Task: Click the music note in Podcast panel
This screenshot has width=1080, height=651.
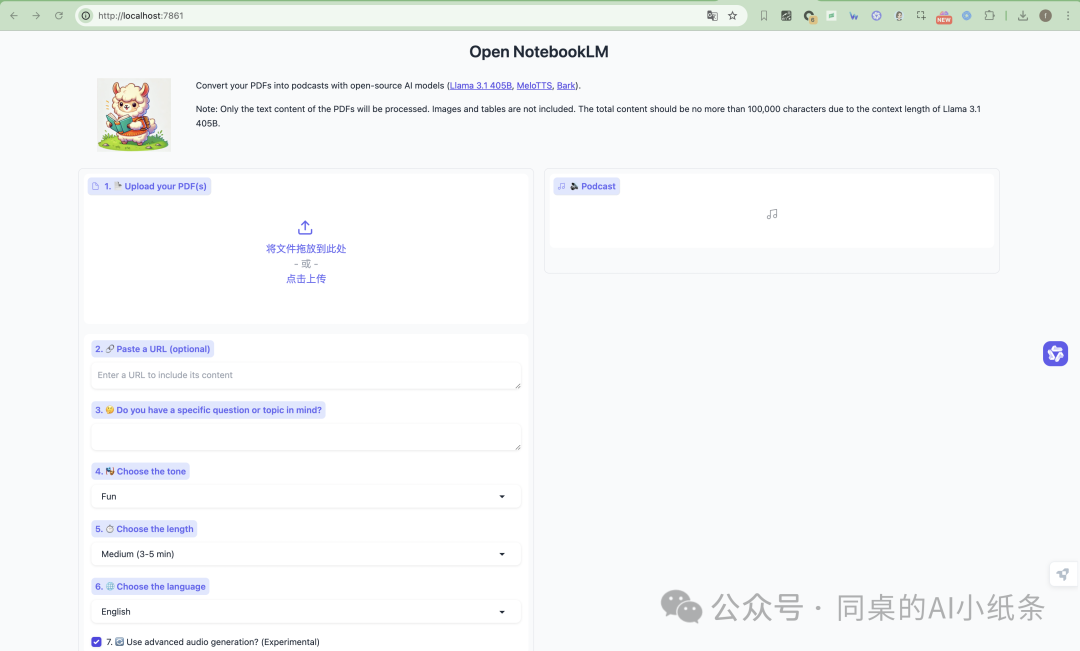Action: (x=772, y=214)
